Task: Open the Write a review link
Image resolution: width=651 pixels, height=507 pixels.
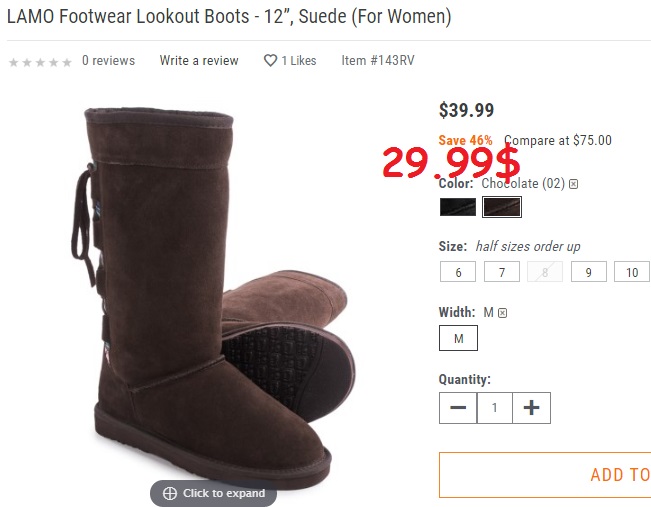Action: click(199, 61)
